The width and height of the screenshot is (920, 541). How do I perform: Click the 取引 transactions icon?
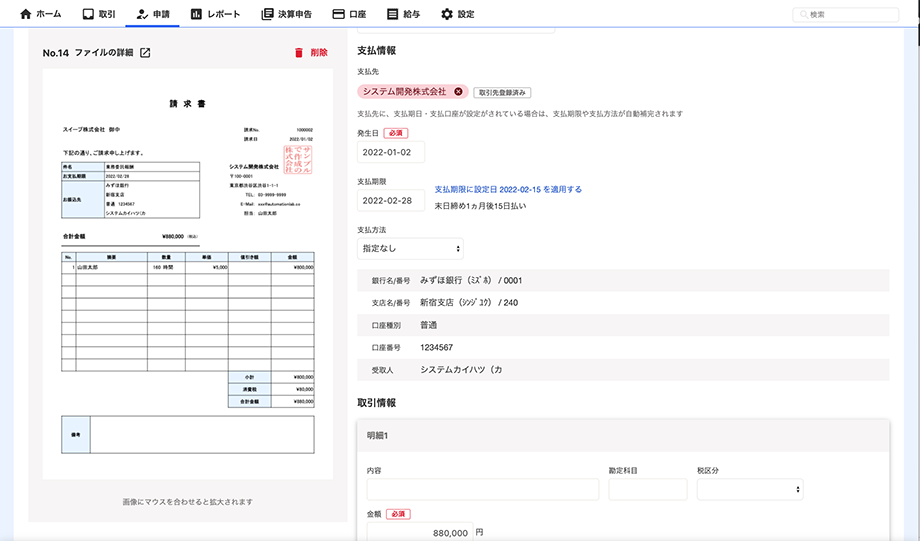[88, 14]
